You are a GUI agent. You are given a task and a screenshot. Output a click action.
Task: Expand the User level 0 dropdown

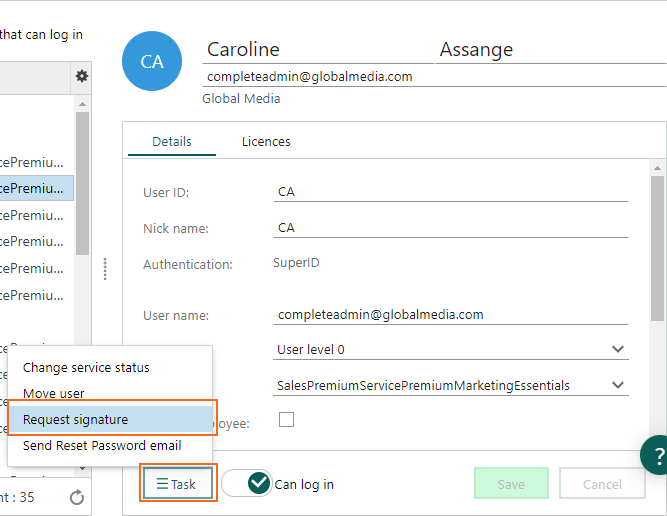450,350
